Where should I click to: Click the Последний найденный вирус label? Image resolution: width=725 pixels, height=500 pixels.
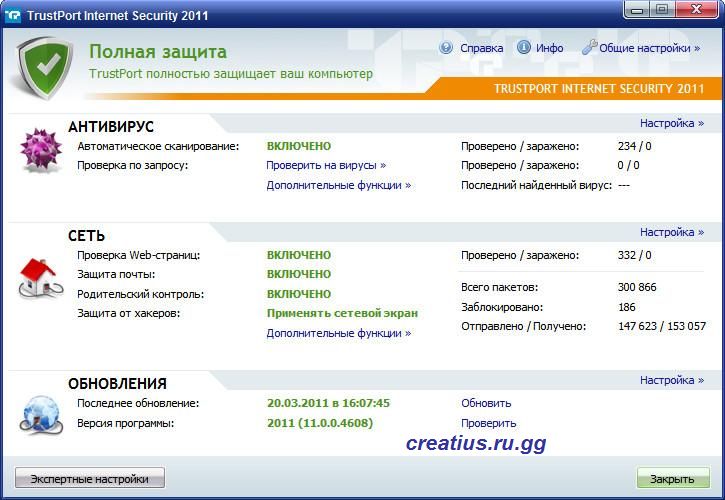coord(536,185)
